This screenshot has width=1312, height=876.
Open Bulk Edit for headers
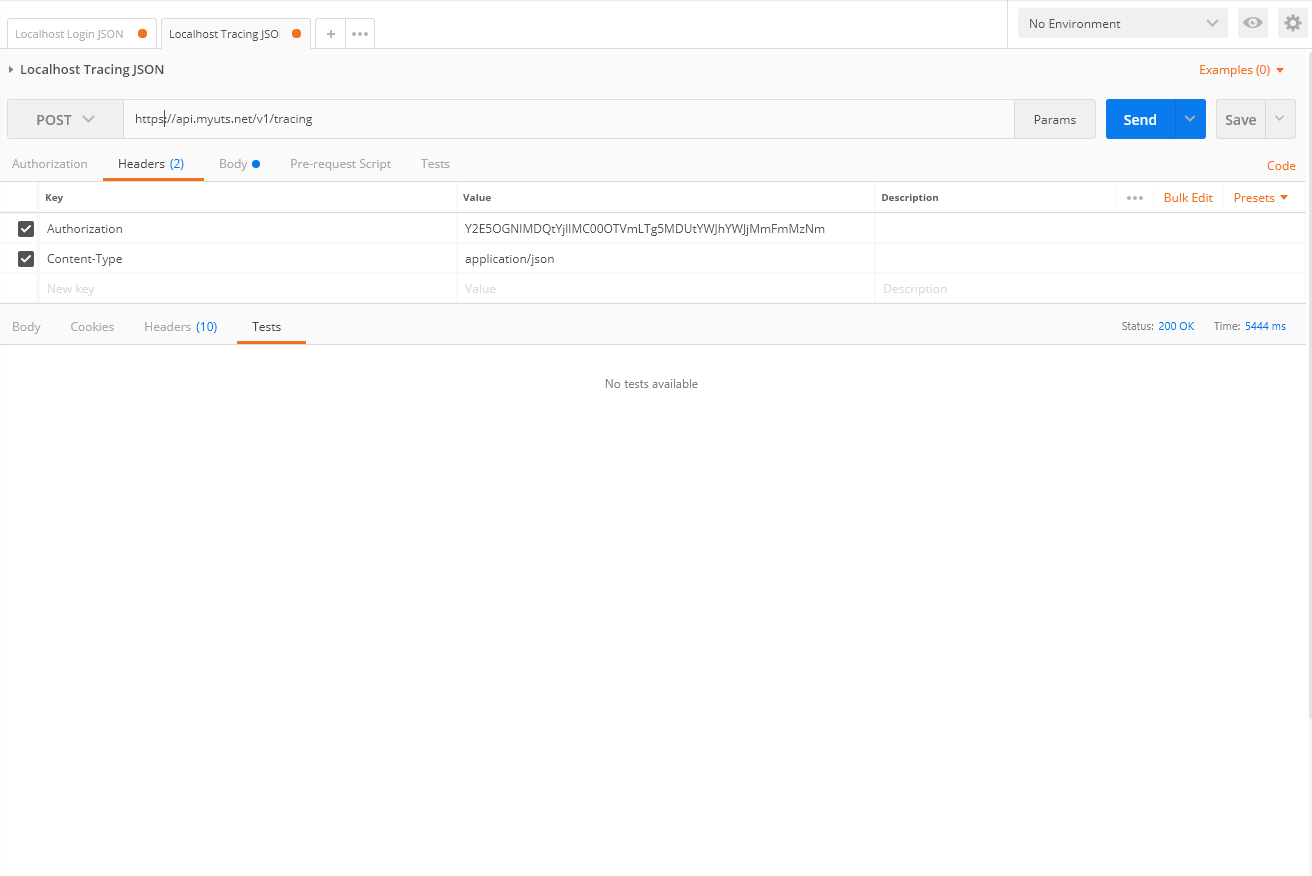coord(1188,197)
